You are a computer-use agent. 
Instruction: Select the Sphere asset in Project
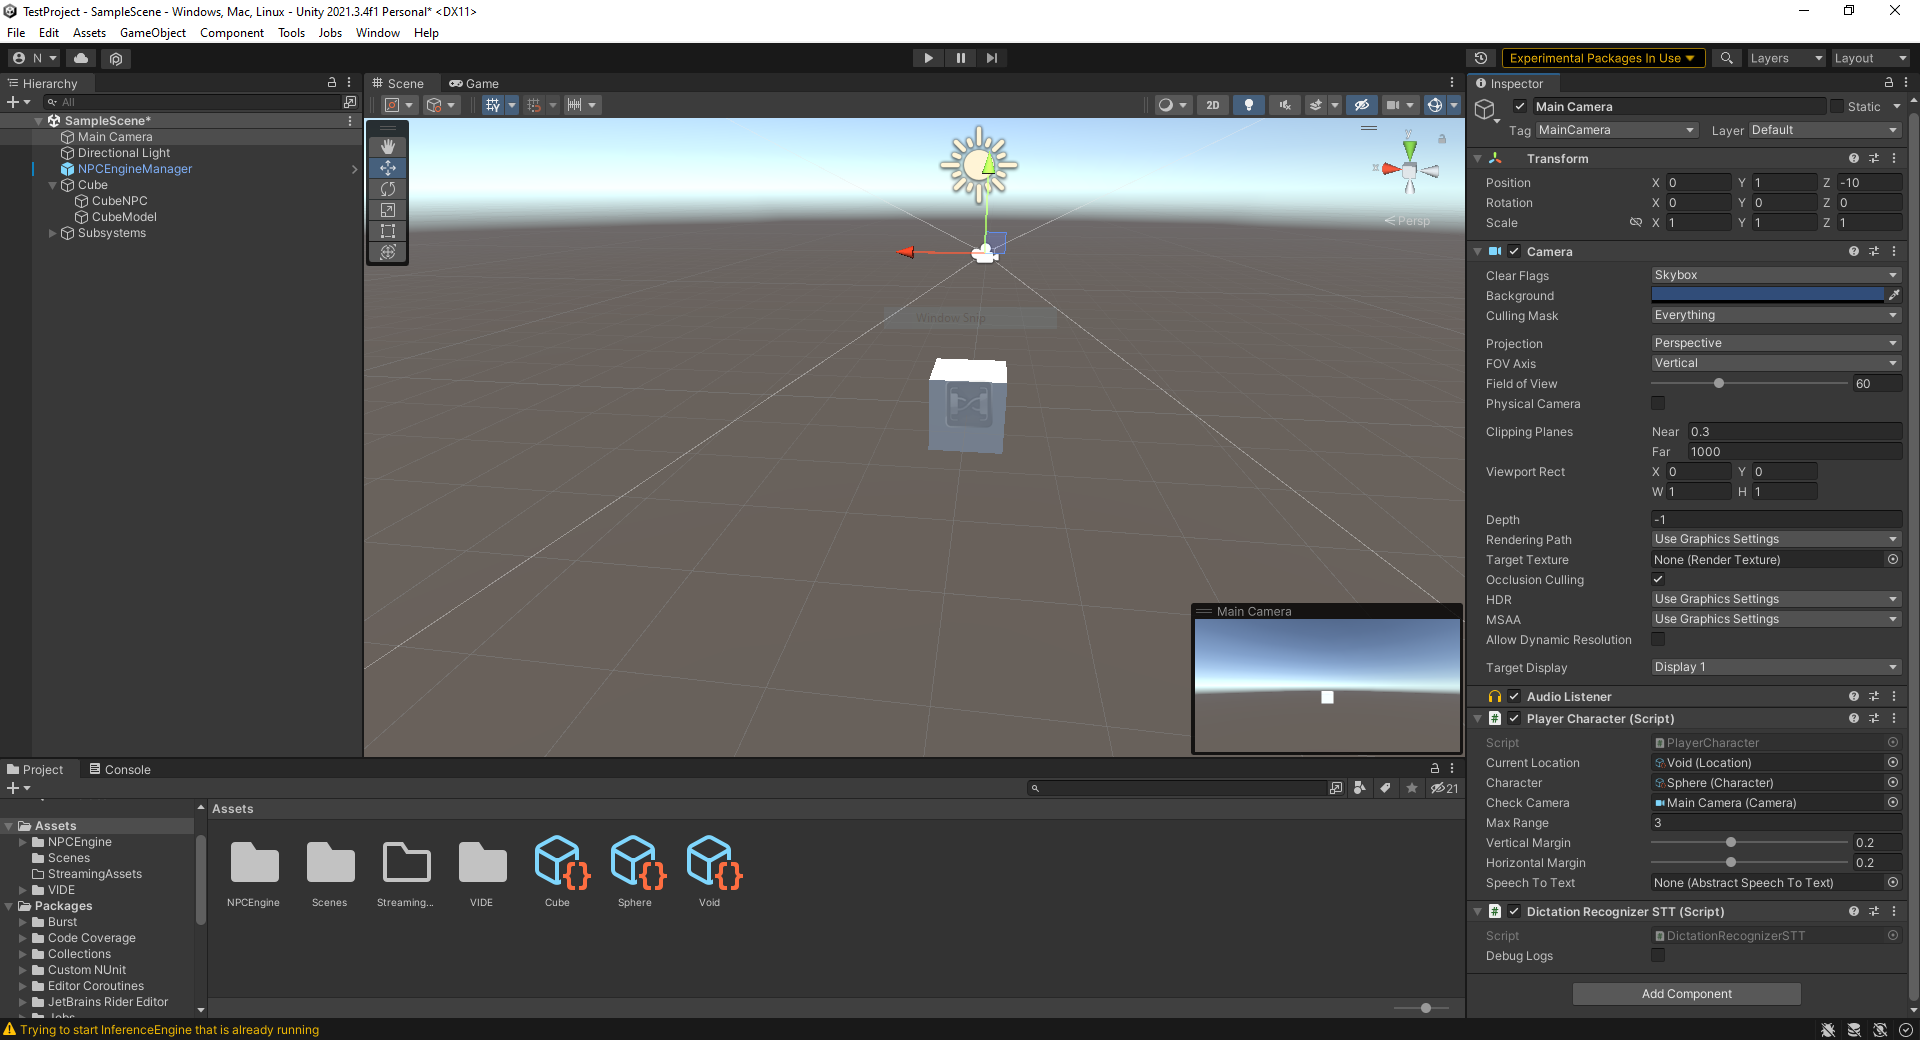pos(635,870)
